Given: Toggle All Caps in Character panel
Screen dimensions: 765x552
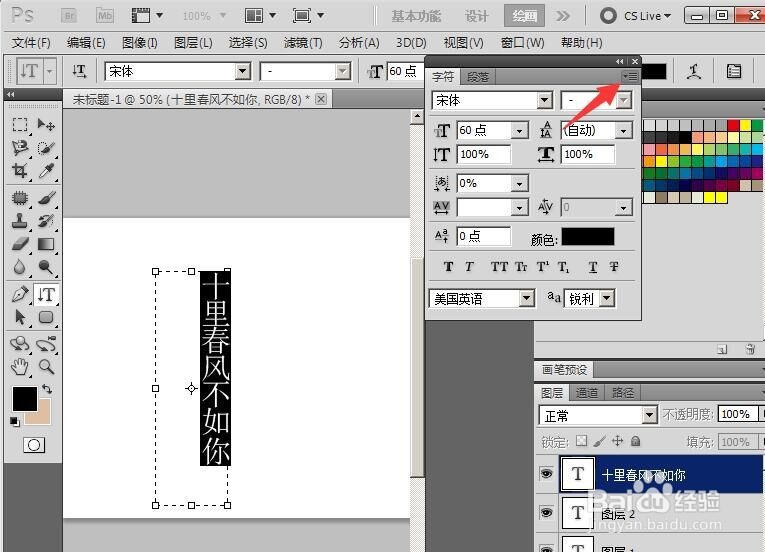Looking at the screenshot, I should coord(499,267).
